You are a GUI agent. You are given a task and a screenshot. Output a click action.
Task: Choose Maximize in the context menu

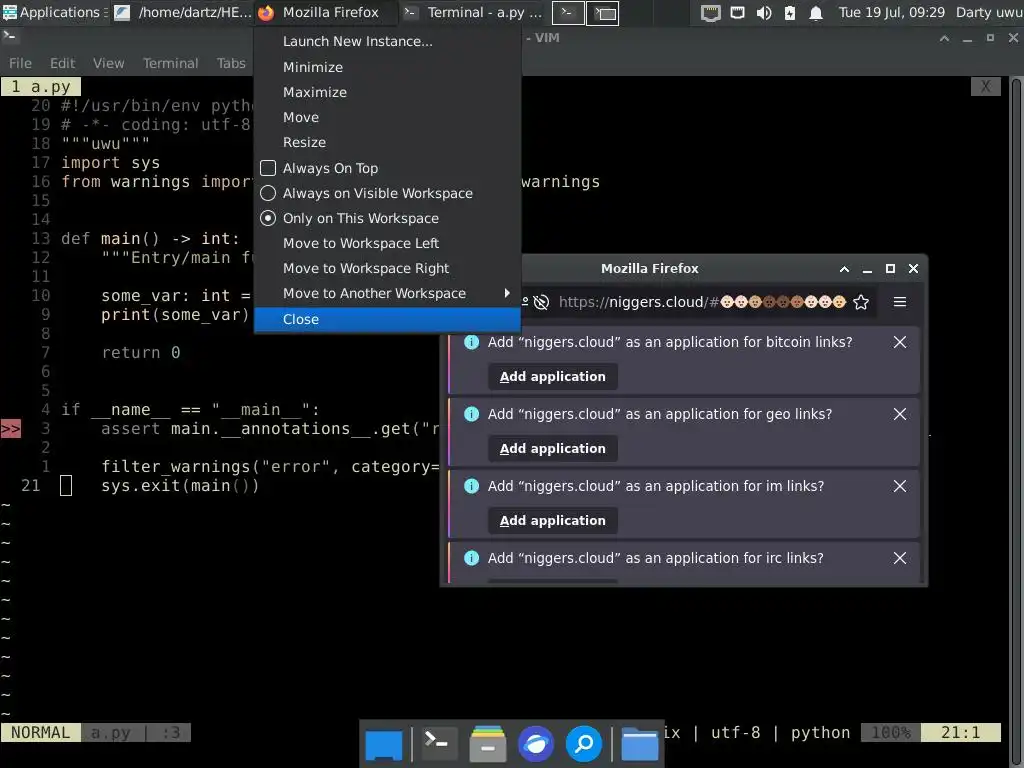point(387,92)
